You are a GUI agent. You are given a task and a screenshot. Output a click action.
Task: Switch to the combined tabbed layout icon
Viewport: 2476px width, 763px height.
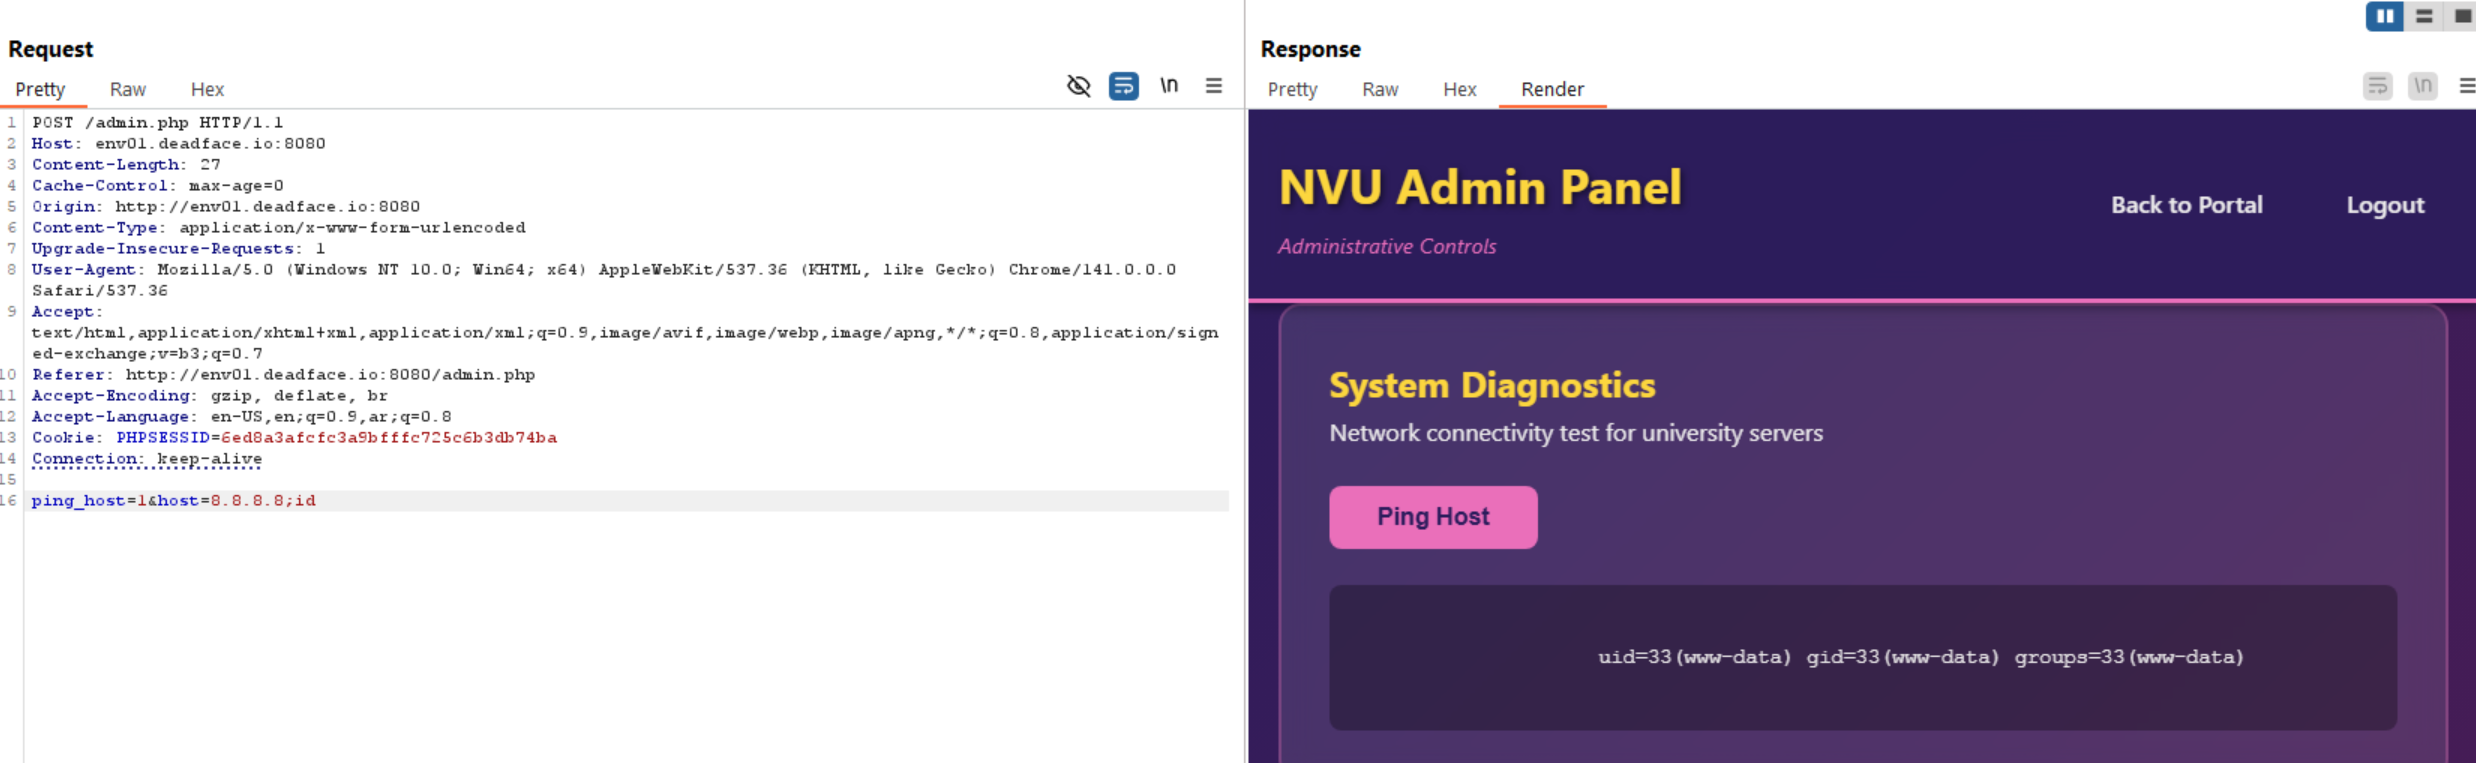2462,16
